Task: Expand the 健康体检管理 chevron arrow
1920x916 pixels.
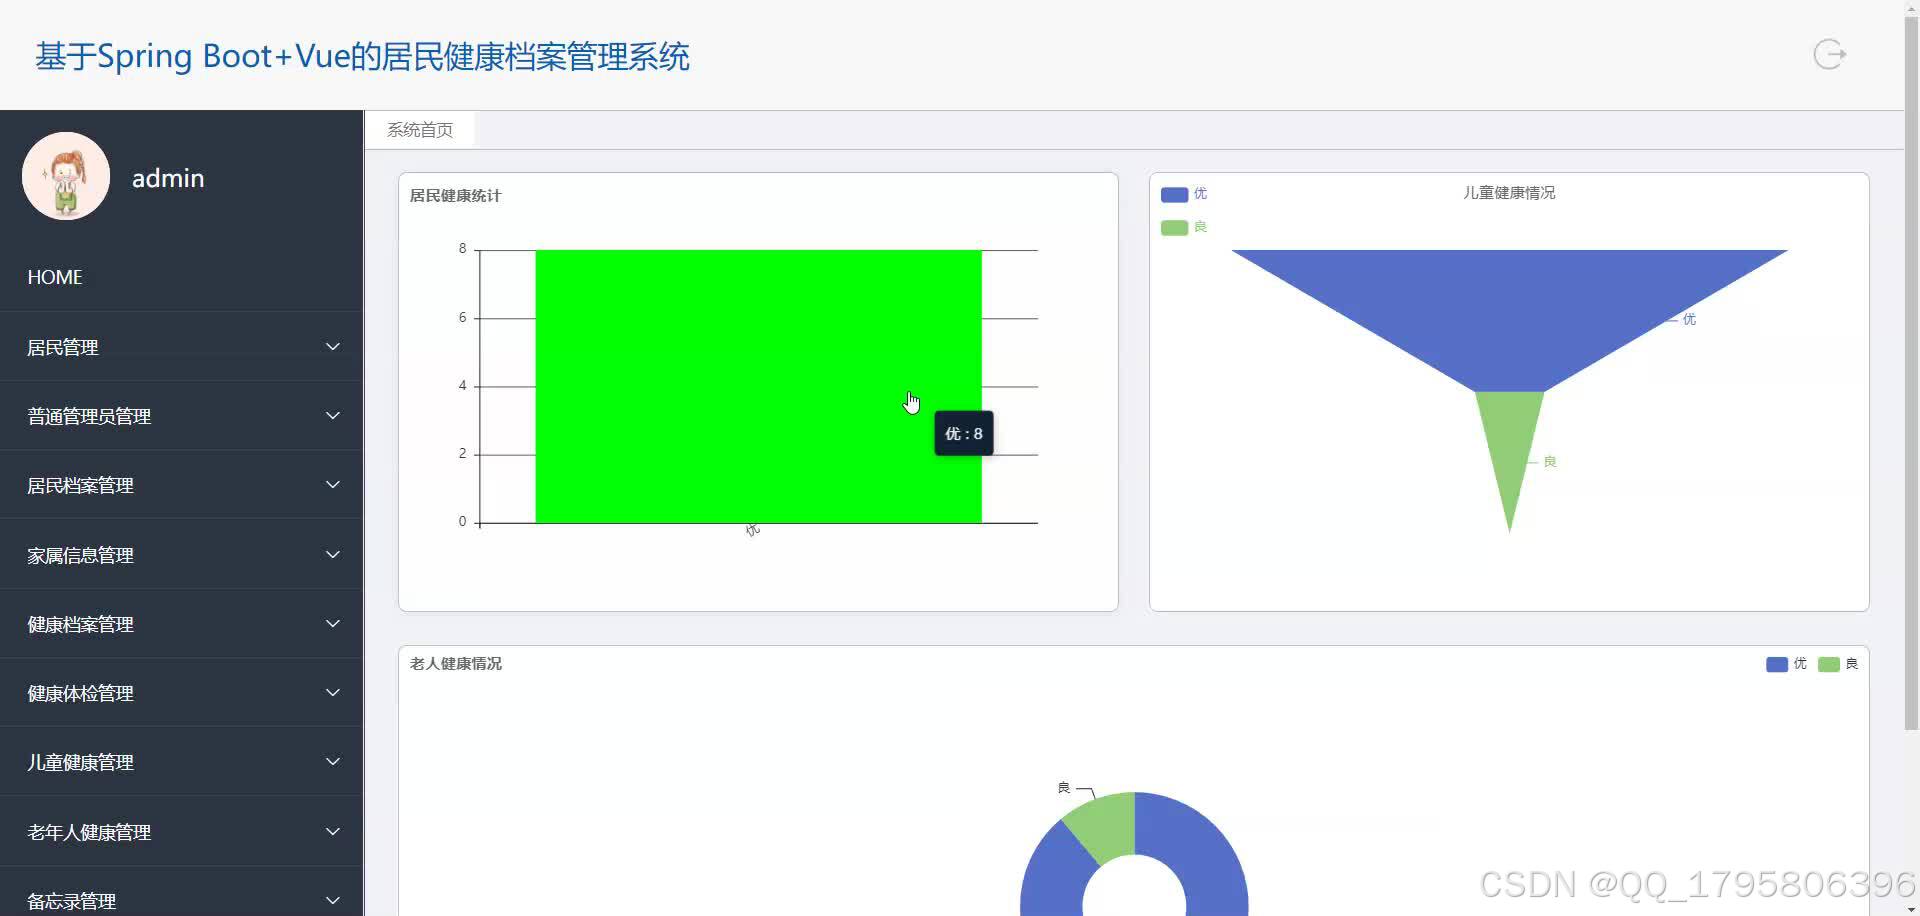Action: (x=333, y=693)
